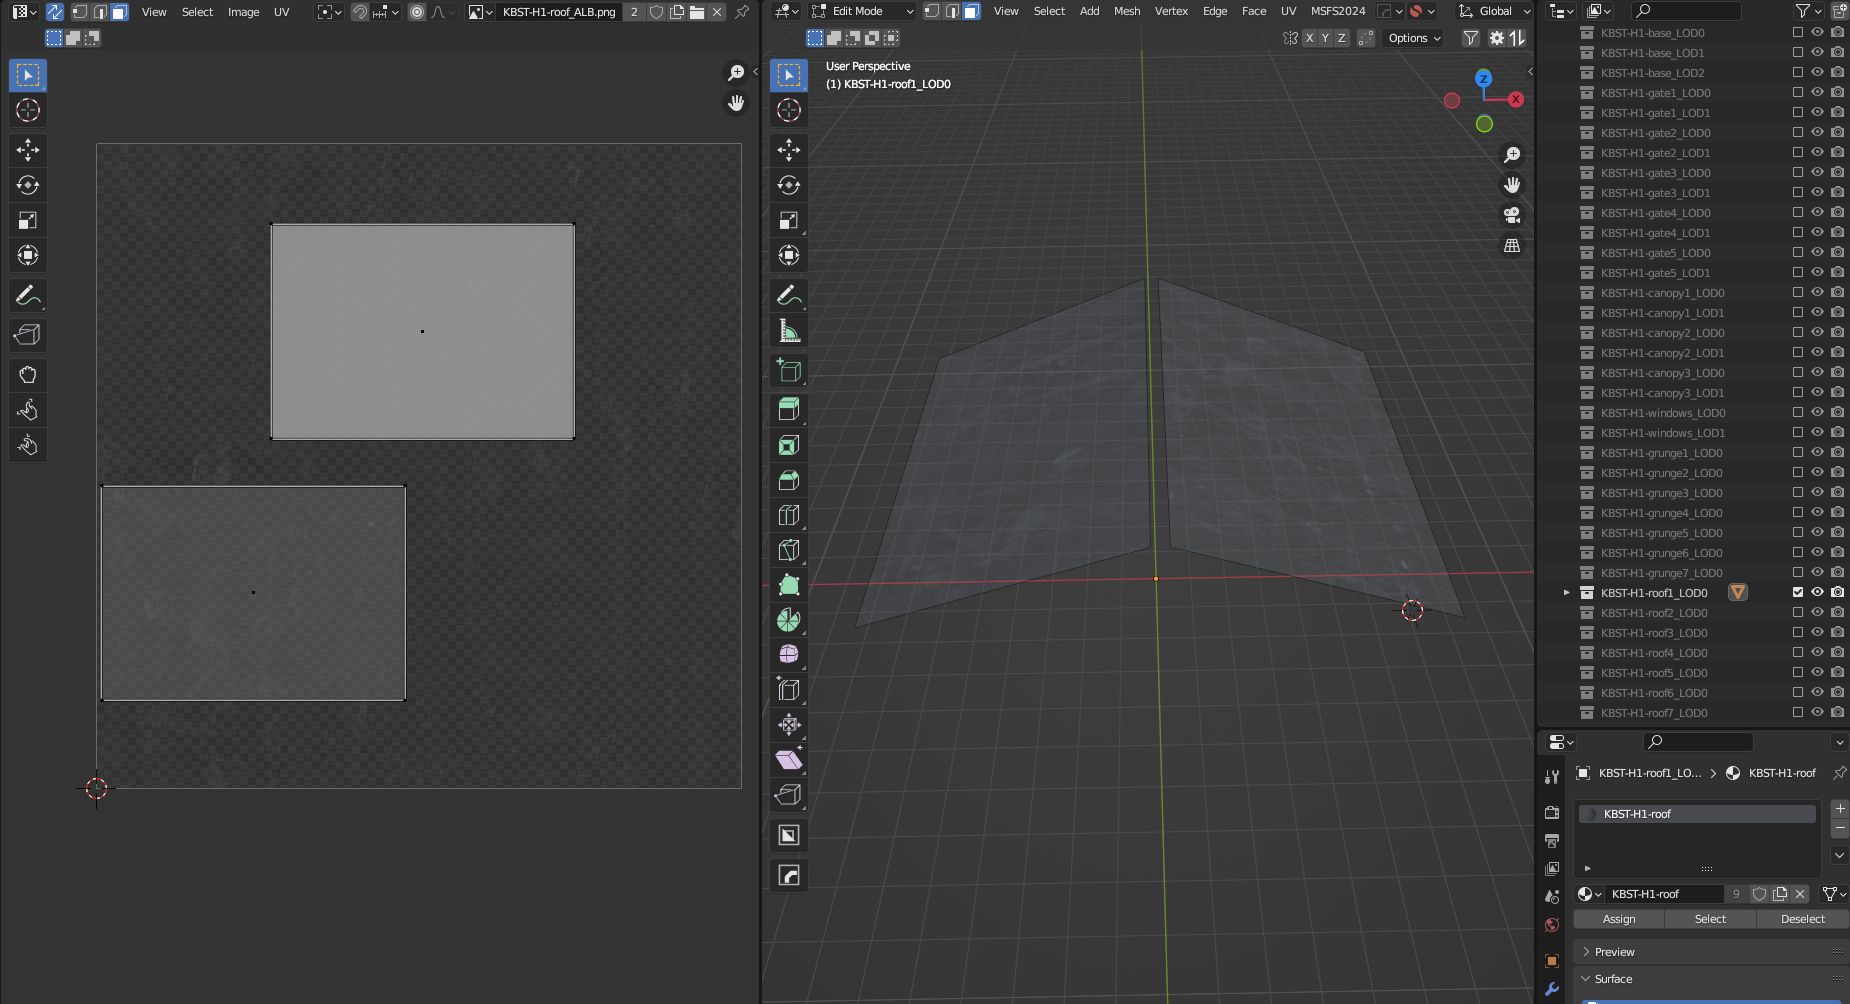The image size is (1850, 1004).
Task: Select the Grab tool in UV editor
Action: point(28,375)
